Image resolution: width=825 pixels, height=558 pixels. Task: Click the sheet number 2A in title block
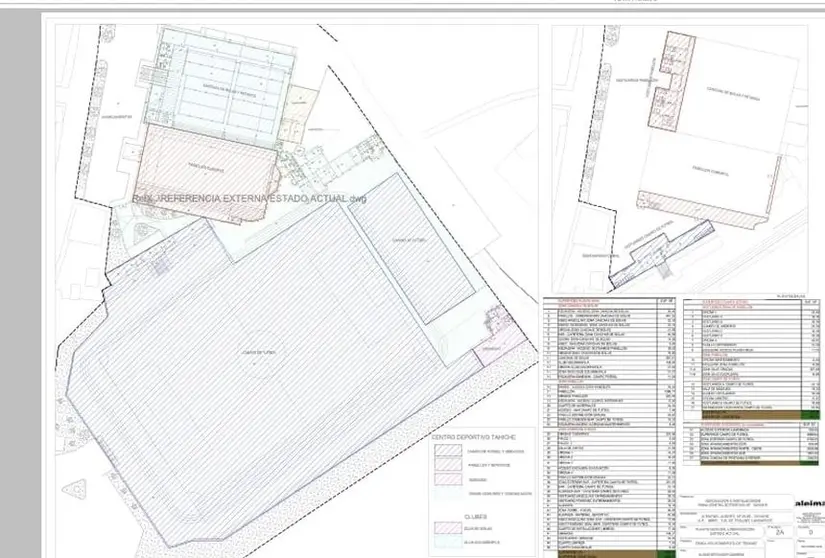779,533
